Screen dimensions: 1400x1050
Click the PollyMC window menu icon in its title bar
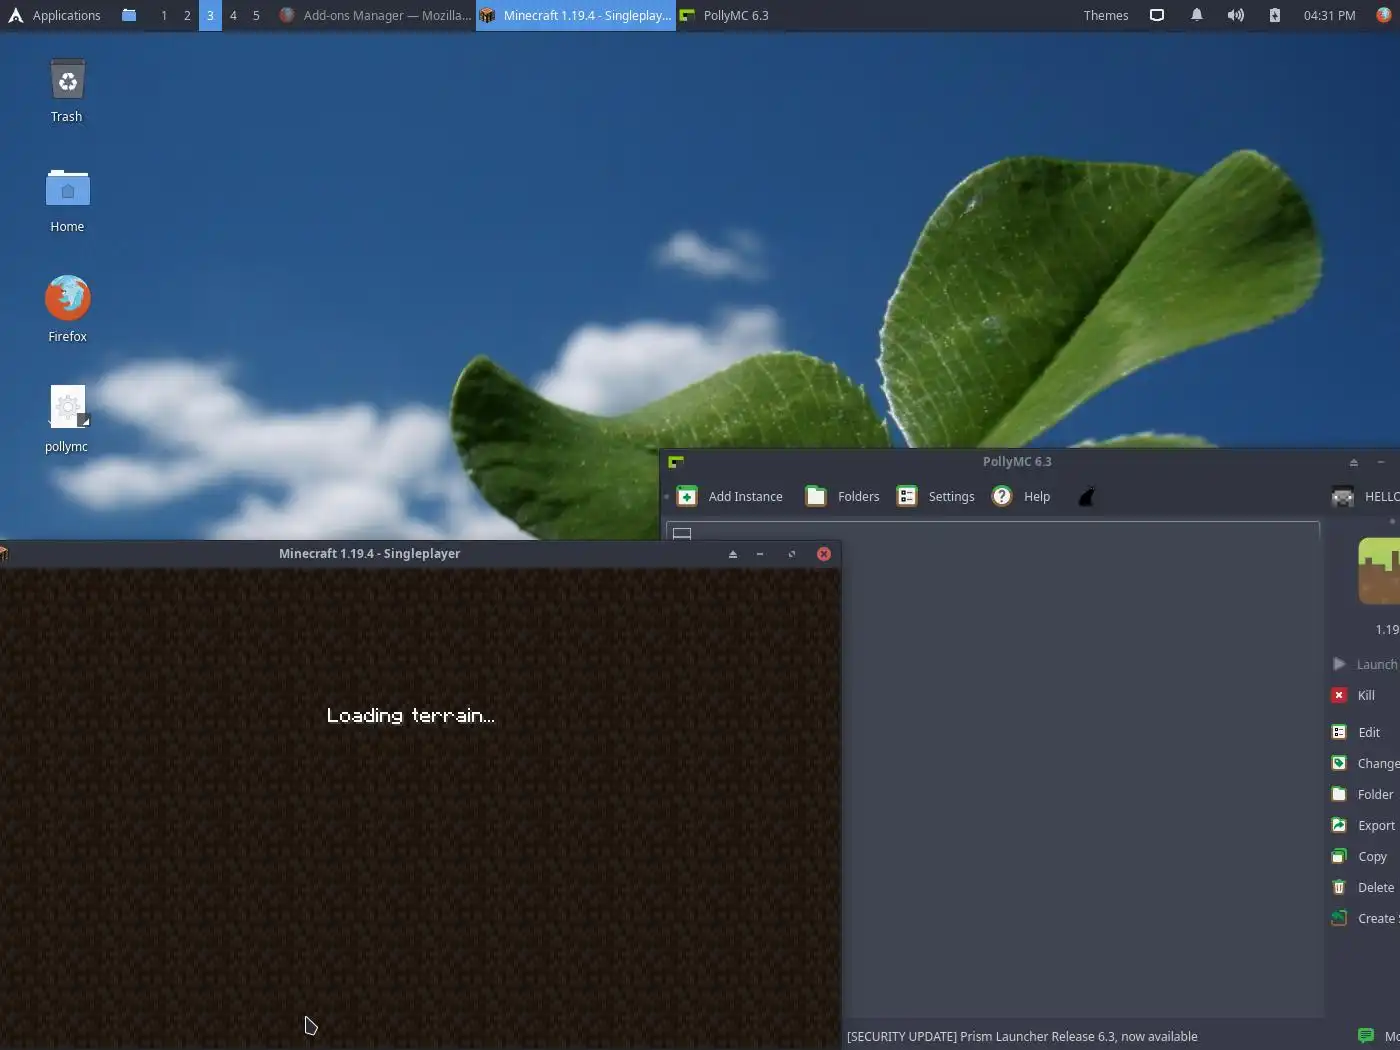676,462
